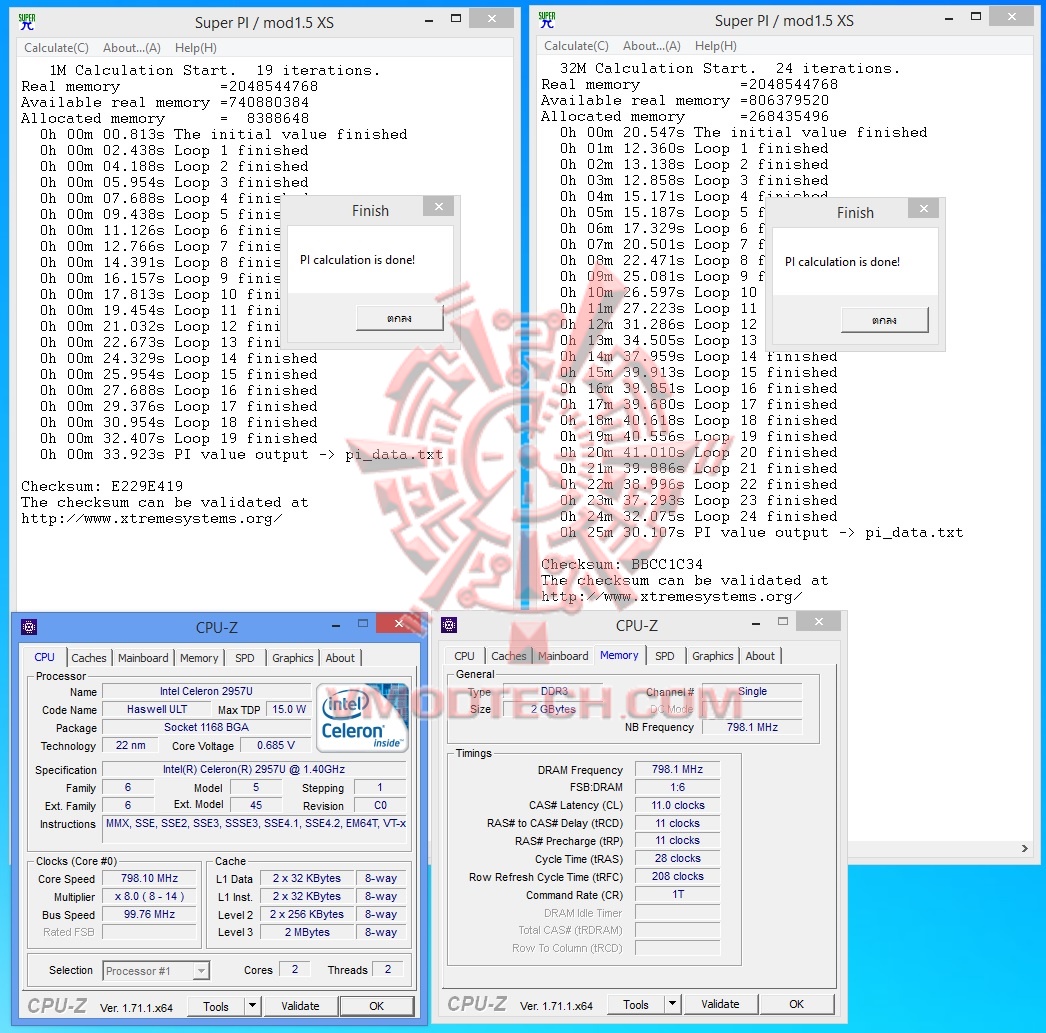Click Tools button in left CPU-Z
The height and width of the screenshot is (1033, 1046).
pyautogui.click(x=215, y=1006)
